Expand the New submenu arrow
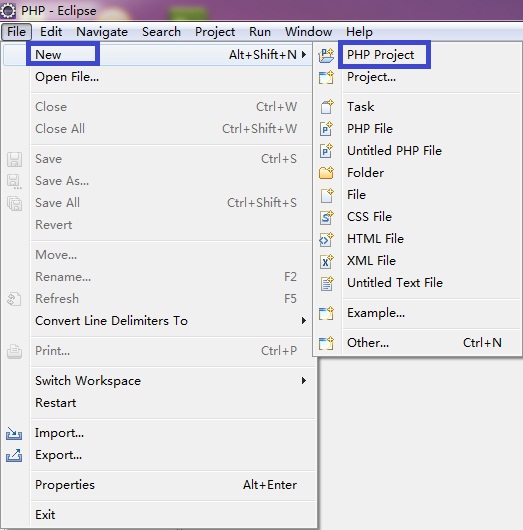Screen dimensions: 523x530 (x=304, y=54)
